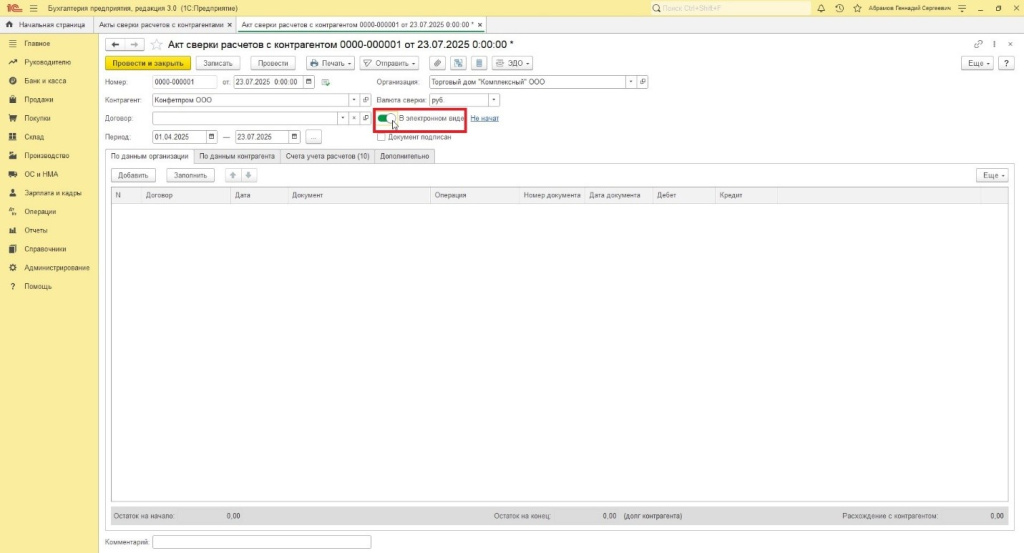Toggle the 'В электронном виде' switch

(x=386, y=118)
